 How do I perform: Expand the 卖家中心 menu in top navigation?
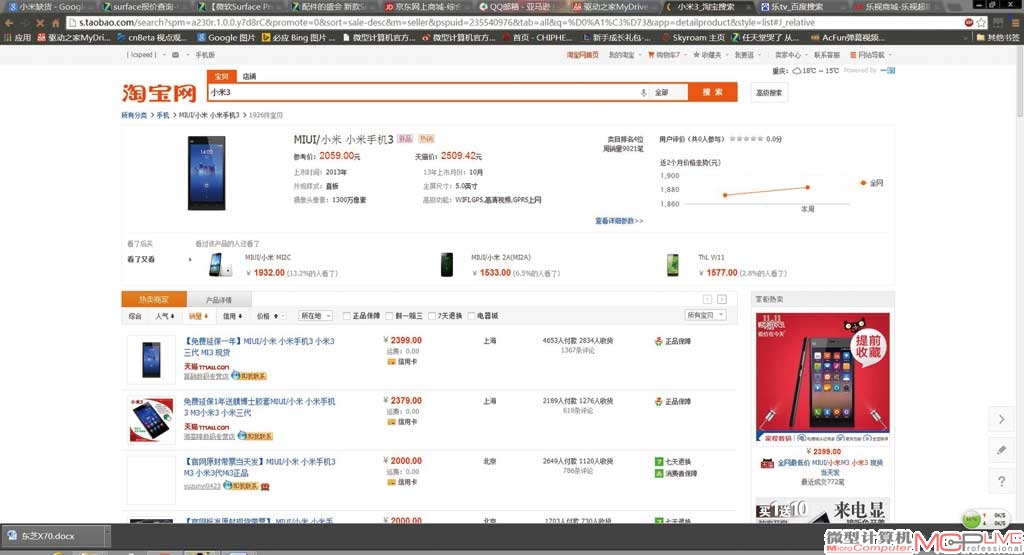pyautogui.click(x=790, y=55)
